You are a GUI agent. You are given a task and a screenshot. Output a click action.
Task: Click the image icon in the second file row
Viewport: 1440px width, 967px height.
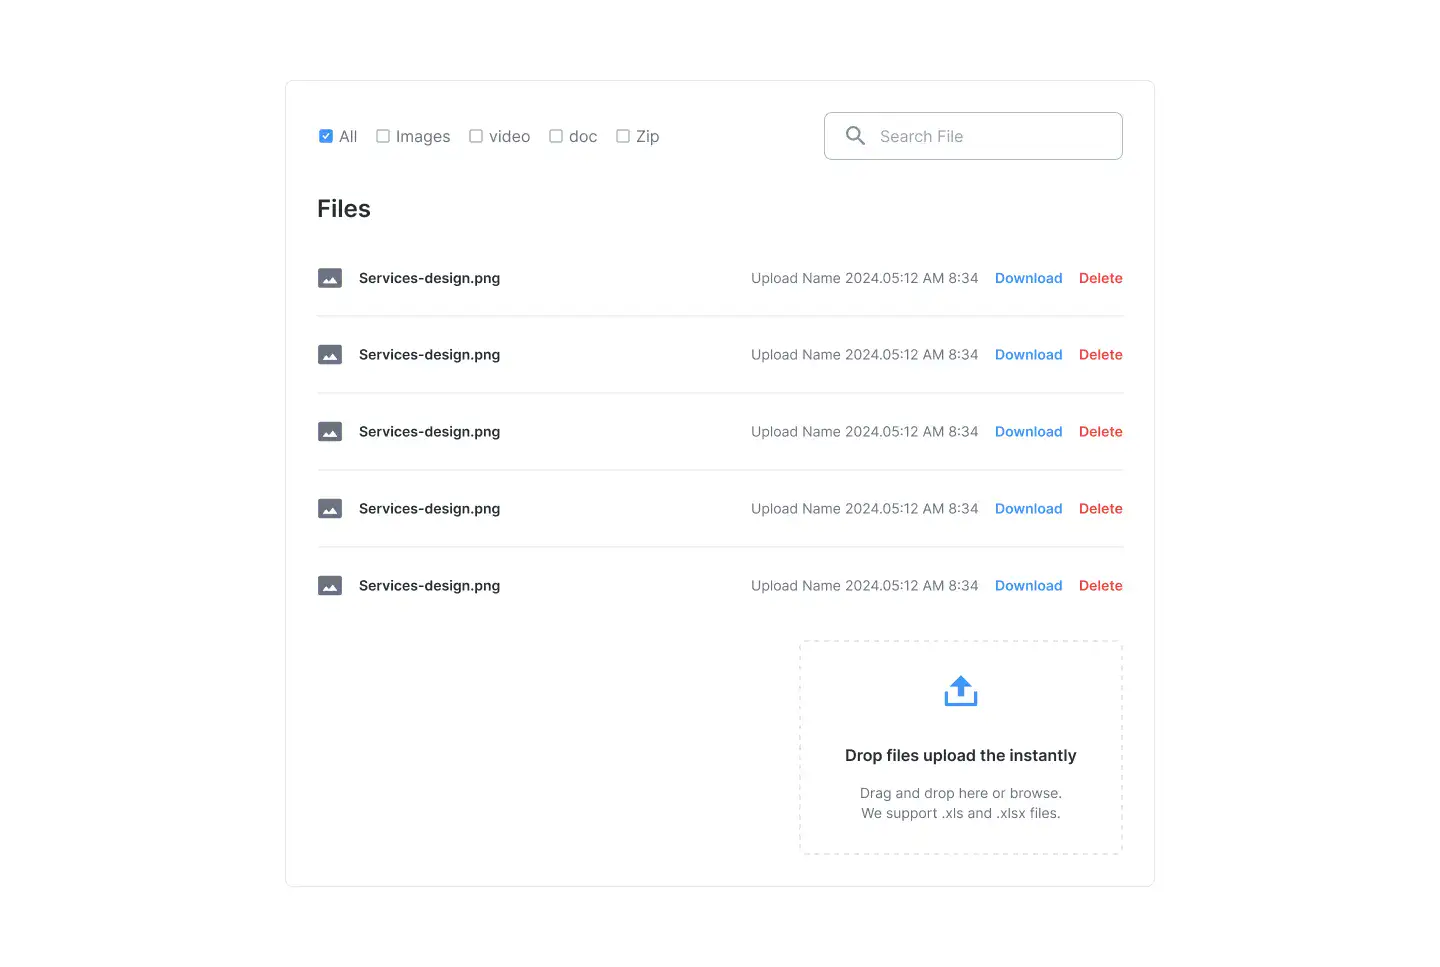pyautogui.click(x=330, y=355)
